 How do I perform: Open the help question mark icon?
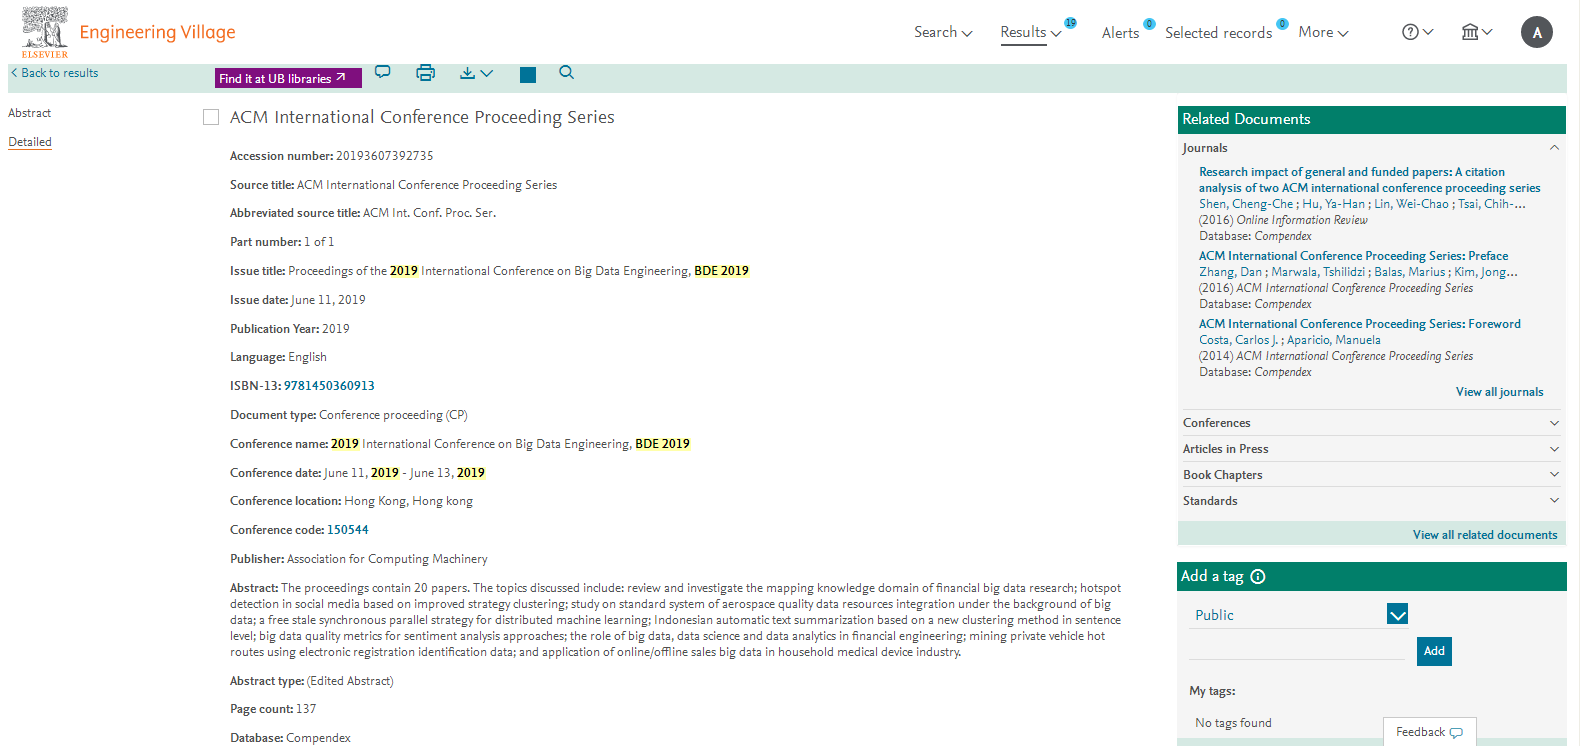tap(1410, 32)
